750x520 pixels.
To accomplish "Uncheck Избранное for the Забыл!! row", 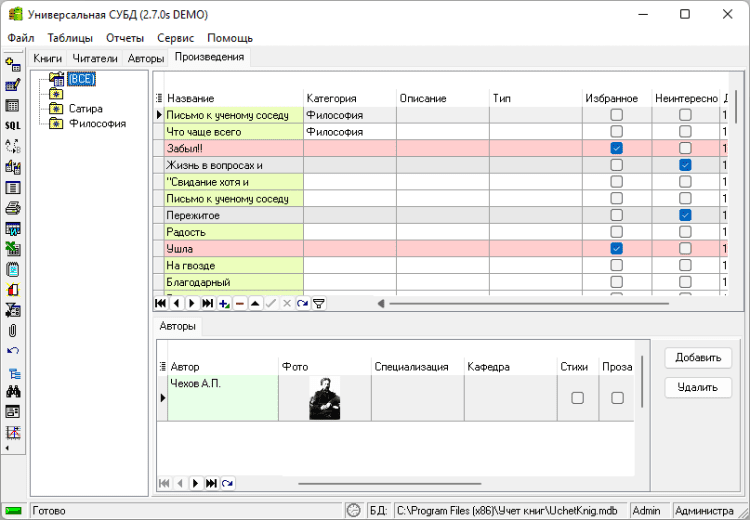I will click(x=617, y=148).
